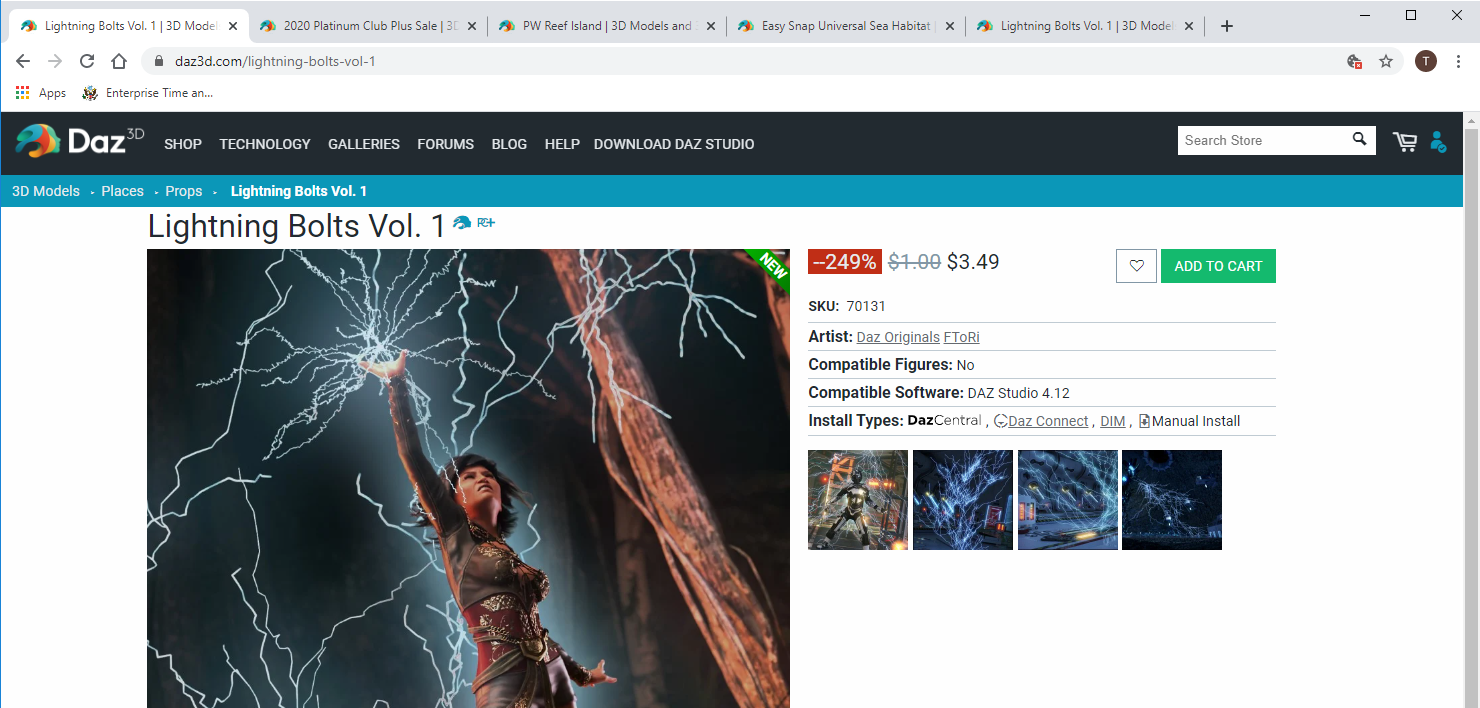Switch to last Lightning Bolts Vol. 1 tab

1083,26
